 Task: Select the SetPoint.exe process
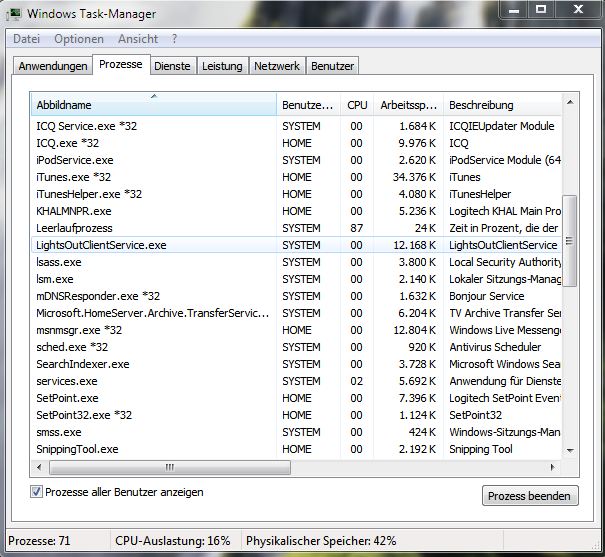pyautogui.click(x=296, y=398)
